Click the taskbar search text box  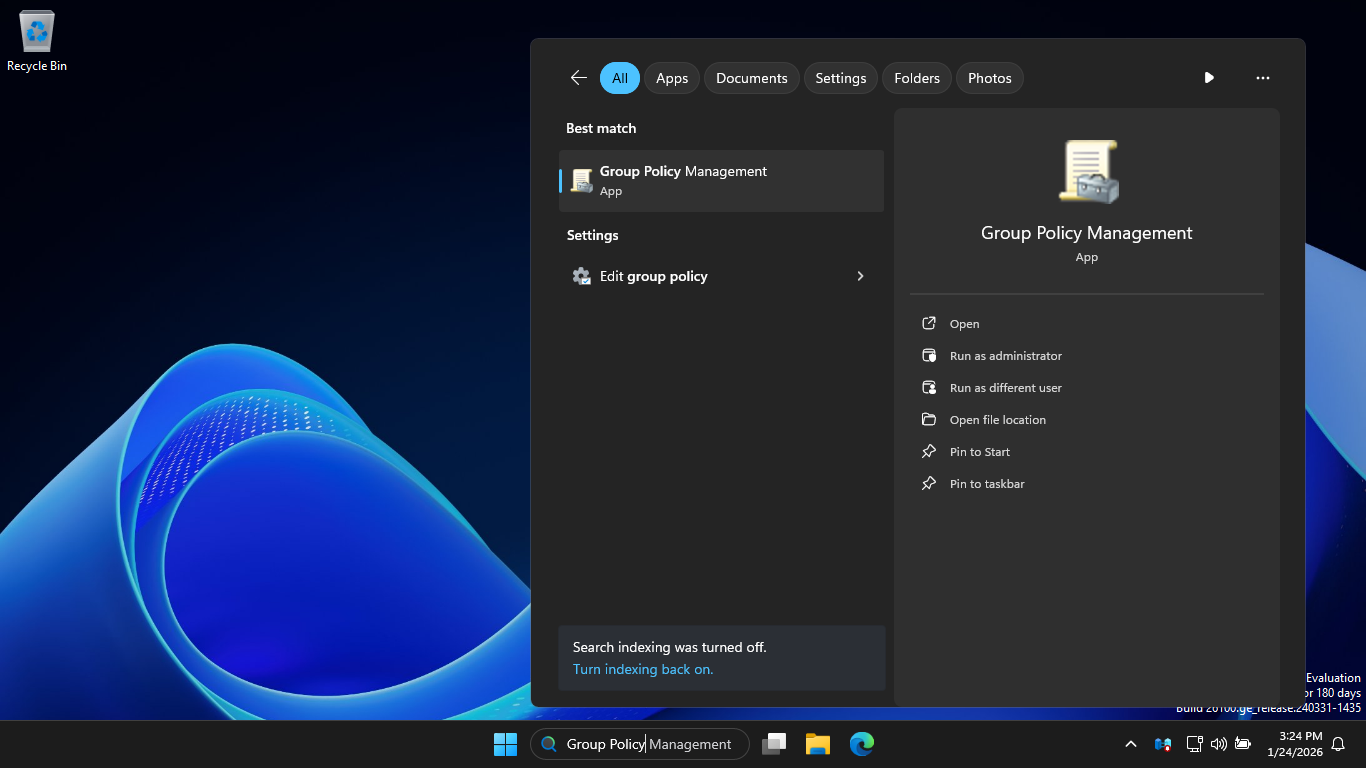650,744
